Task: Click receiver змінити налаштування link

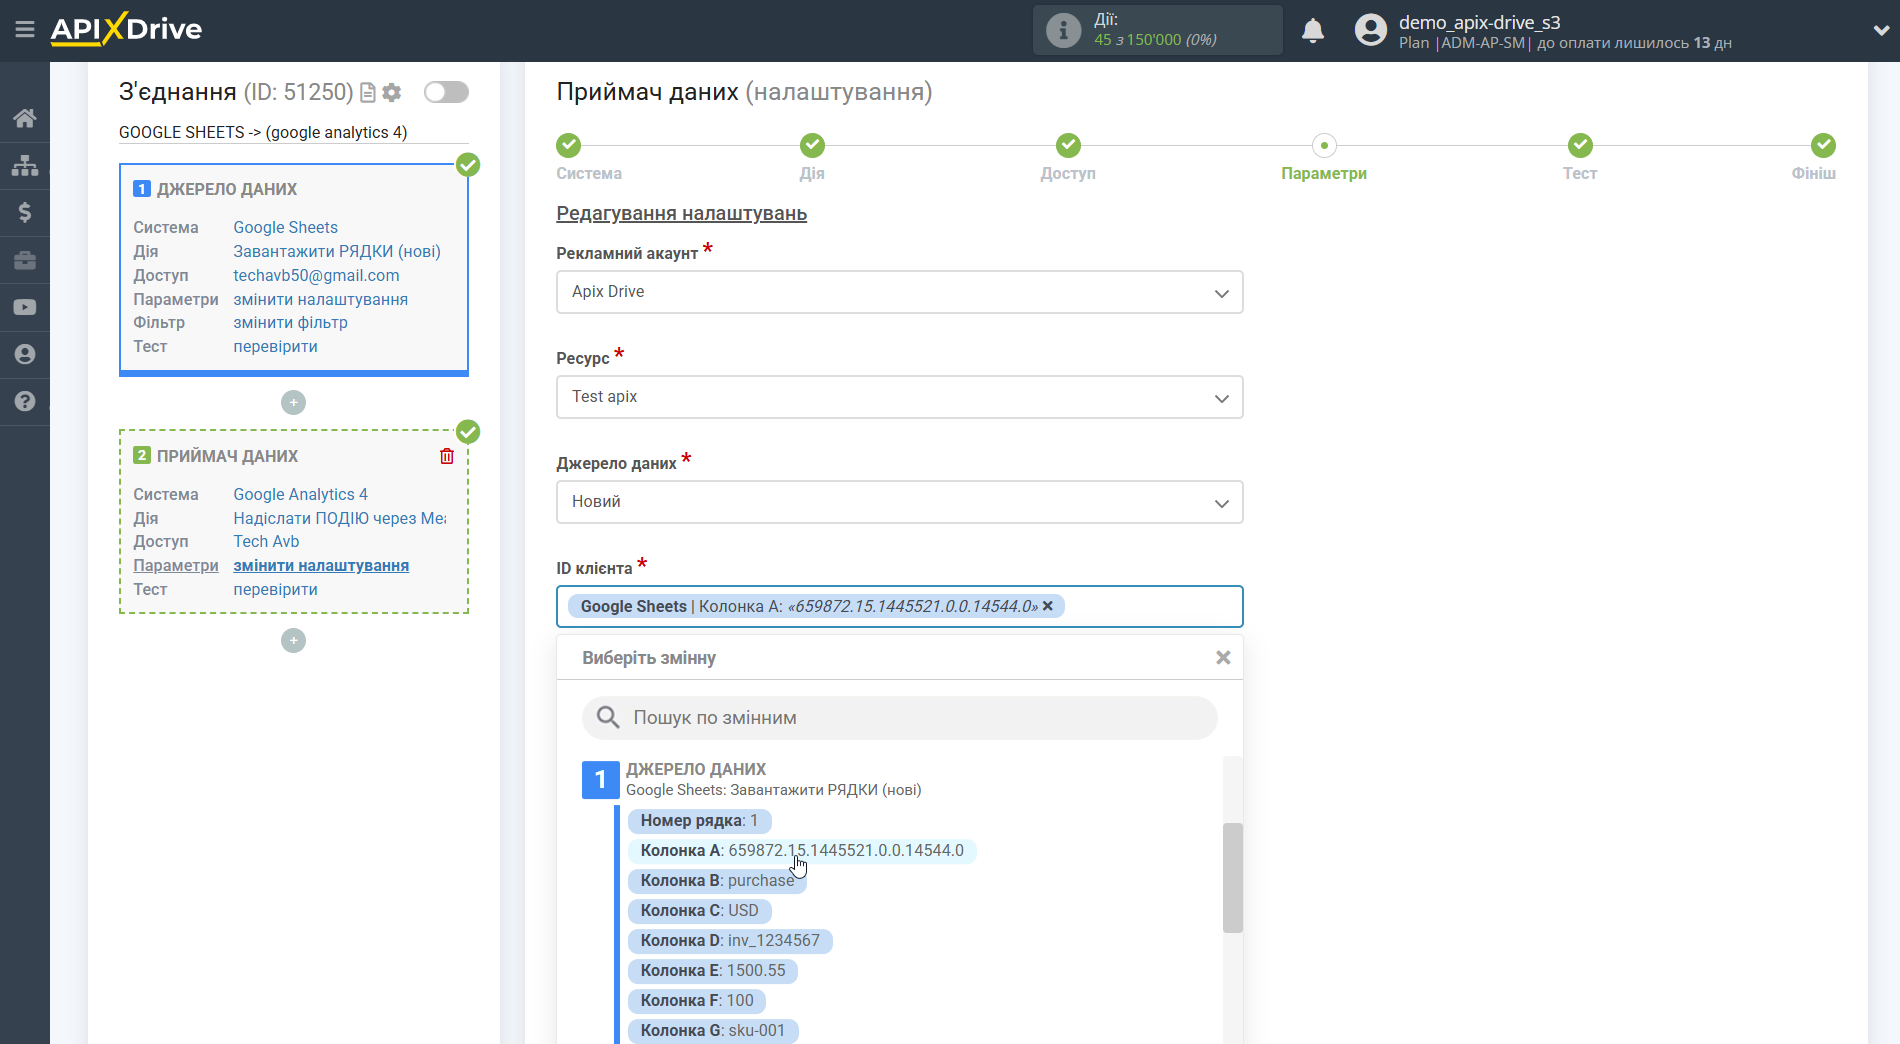Action: [321, 565]
